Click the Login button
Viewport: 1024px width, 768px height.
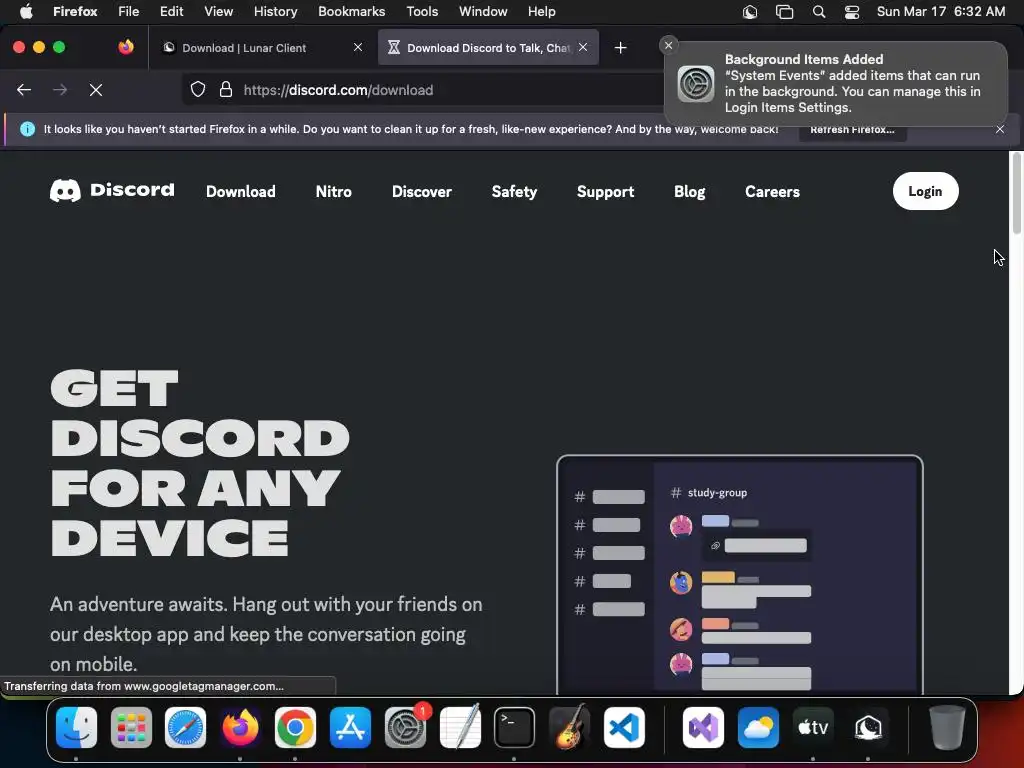coord(925,191)
